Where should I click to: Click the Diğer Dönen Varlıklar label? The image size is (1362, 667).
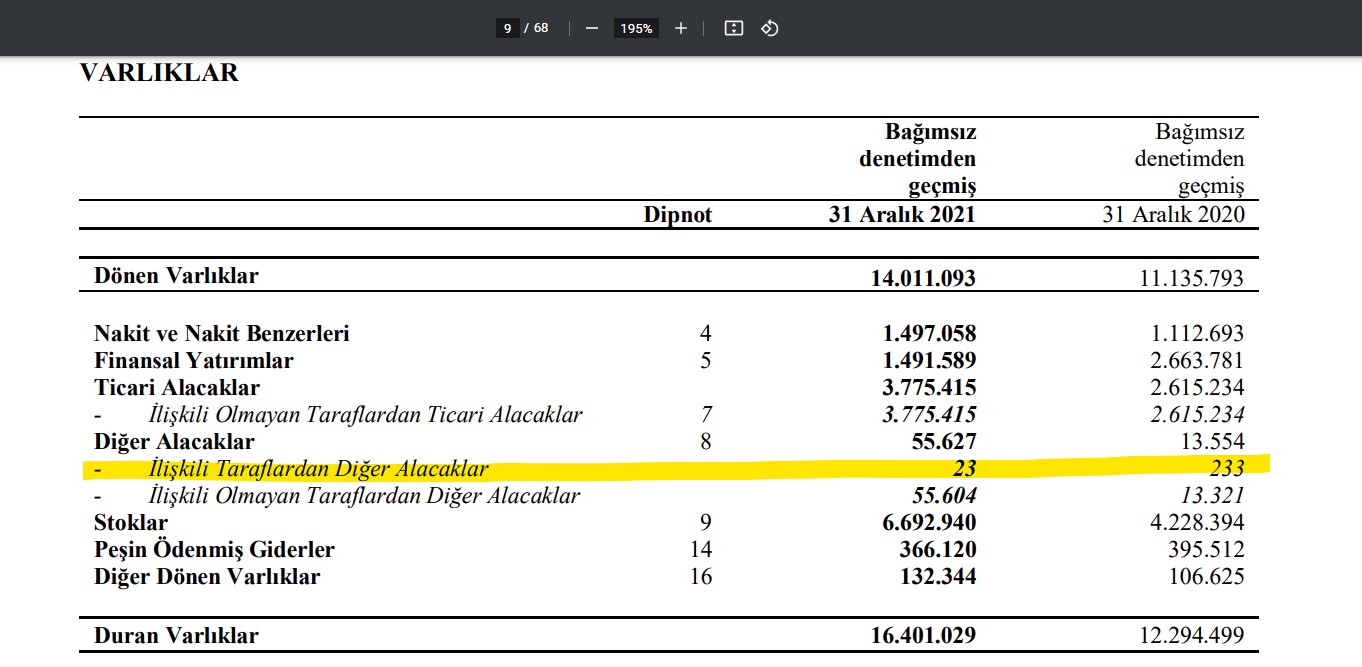click(207, 577)
